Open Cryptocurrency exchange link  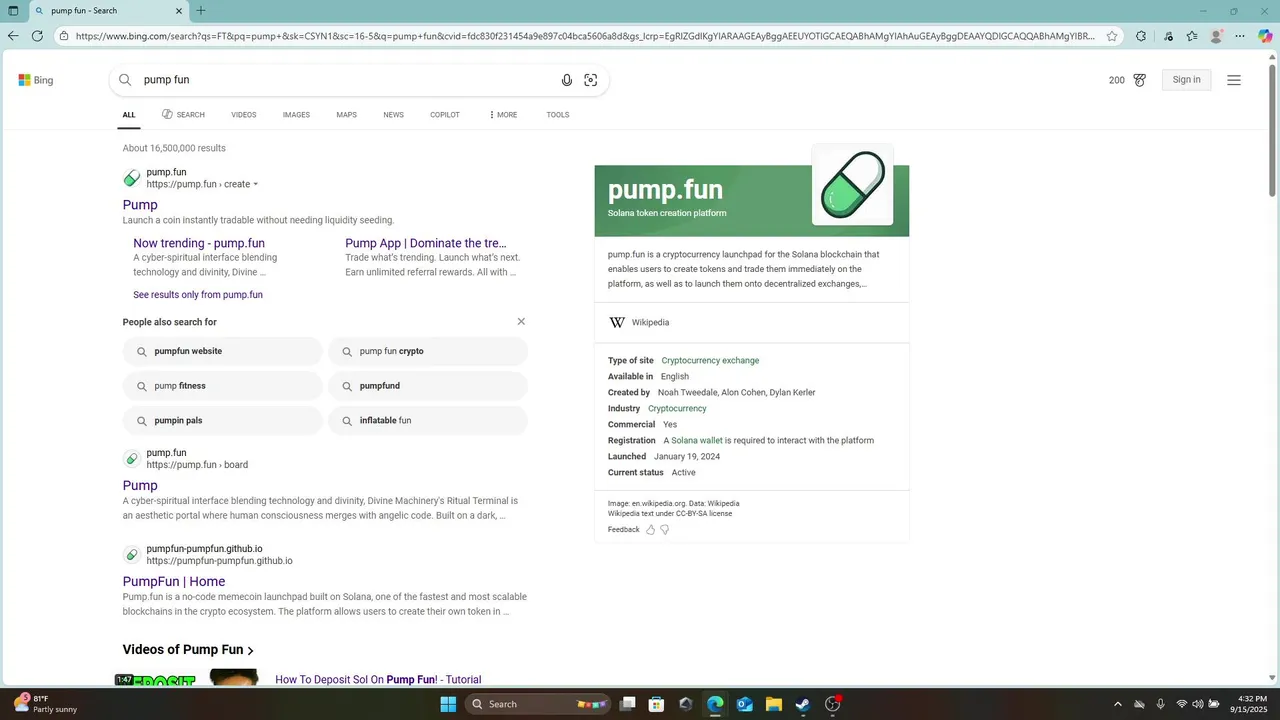pyautogui.click(x=710, y=361)
